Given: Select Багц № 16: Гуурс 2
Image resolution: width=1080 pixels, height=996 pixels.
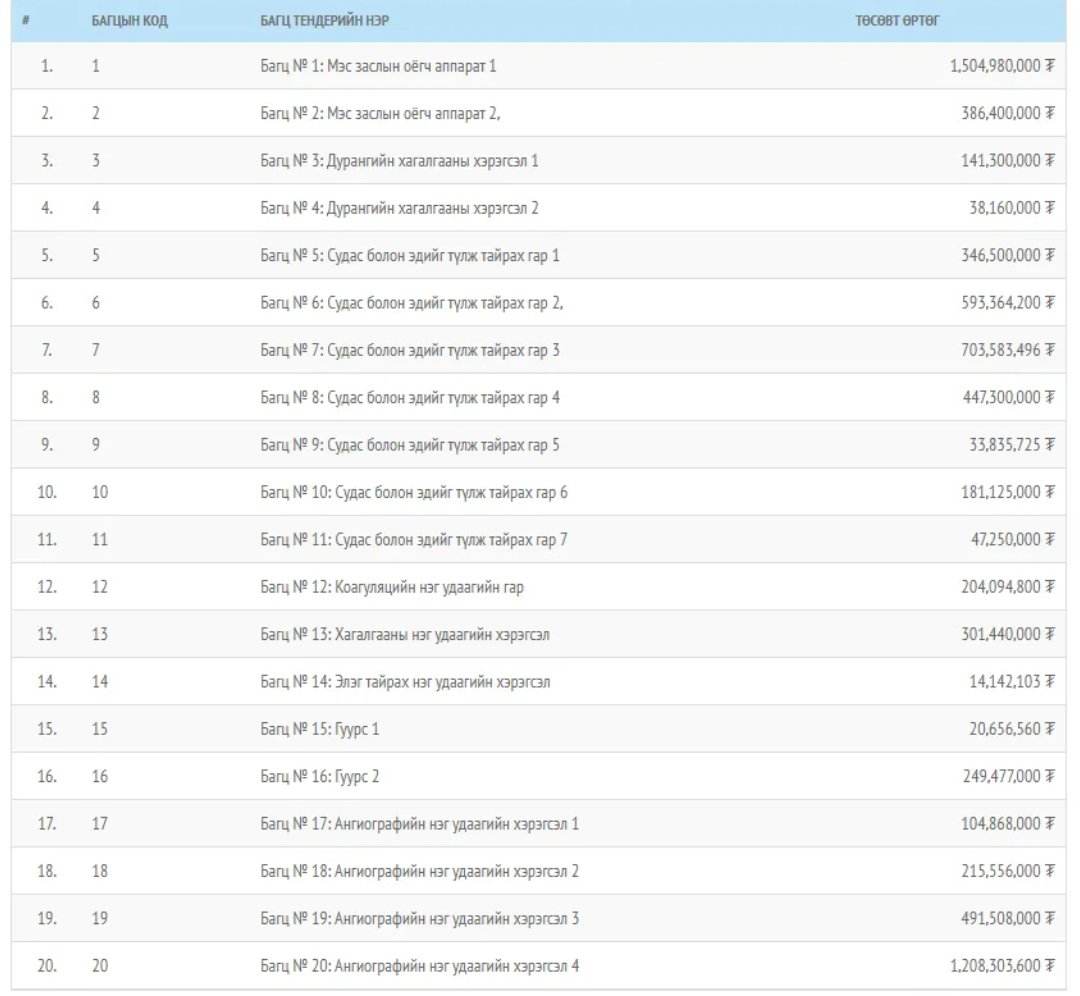Looking at the screenshot, I should [x=320, y=776].
